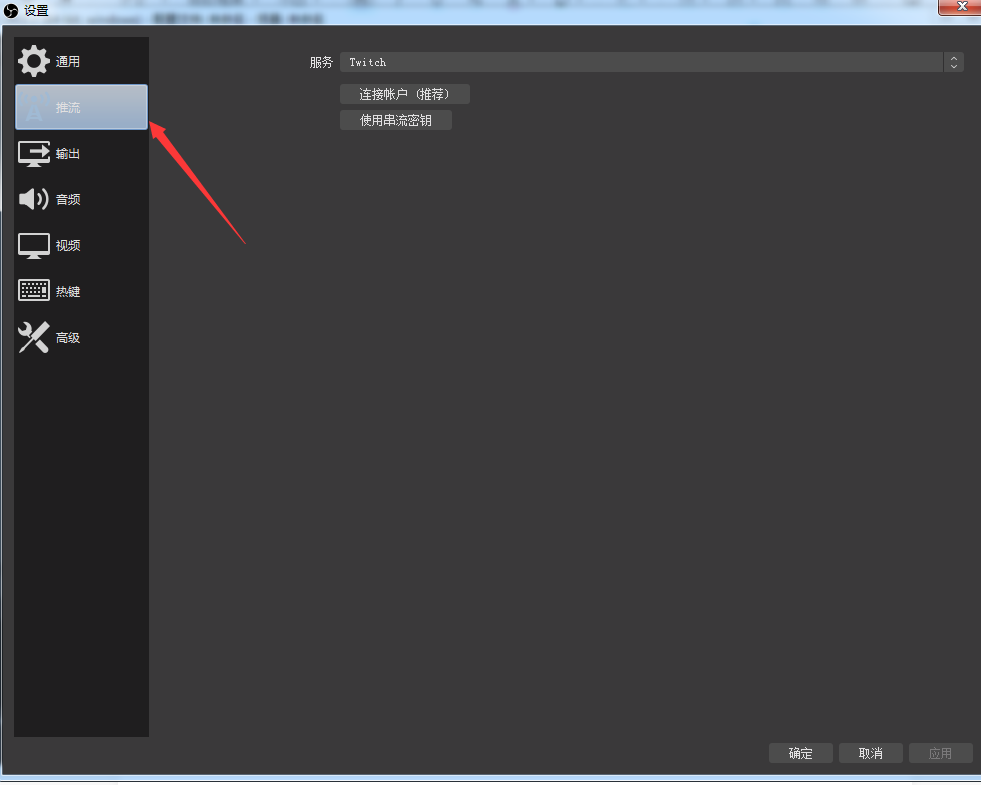The width and height of the screenshot is (981, 785).
Task: Select the 热键 text label in the sidebar
Action: pyautogui.click(x=68, y=292)
